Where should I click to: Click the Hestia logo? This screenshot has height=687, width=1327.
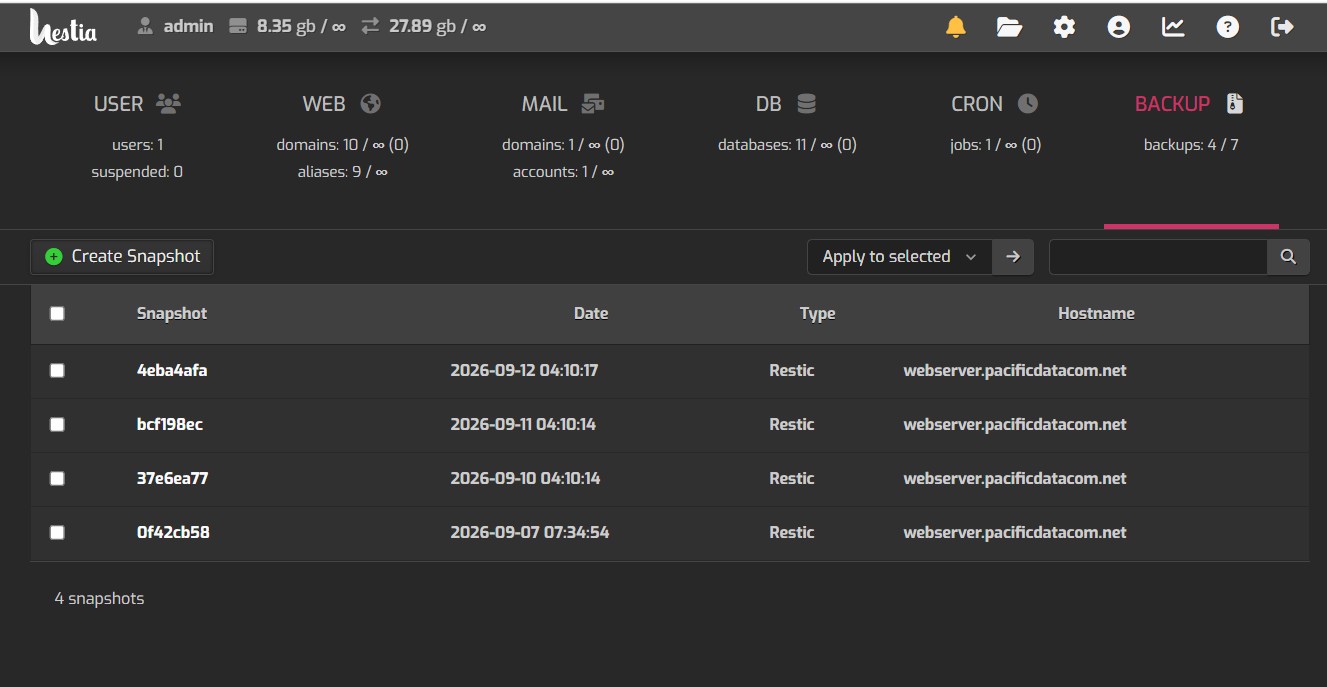point(63,27)
